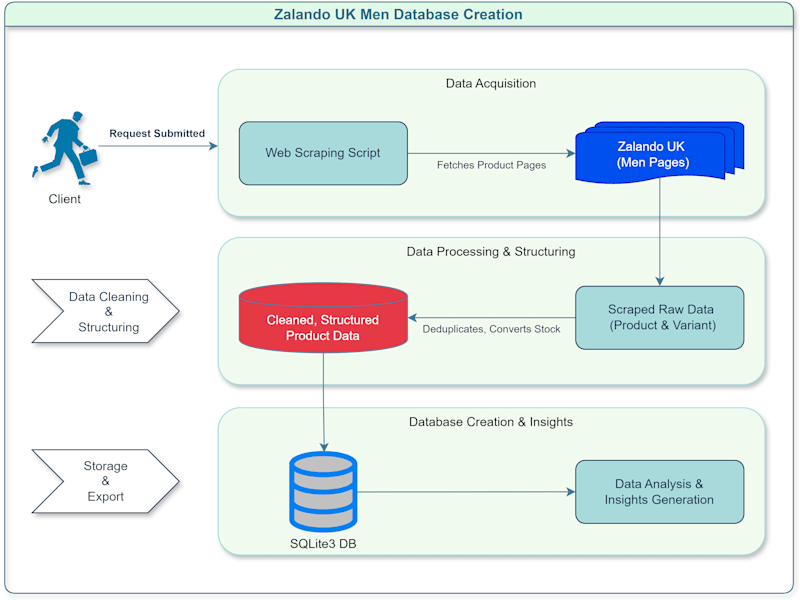The image size is (800, 600).
Task: Click the 'Data Acquisition' heading
Action: (x=491, y=83)
